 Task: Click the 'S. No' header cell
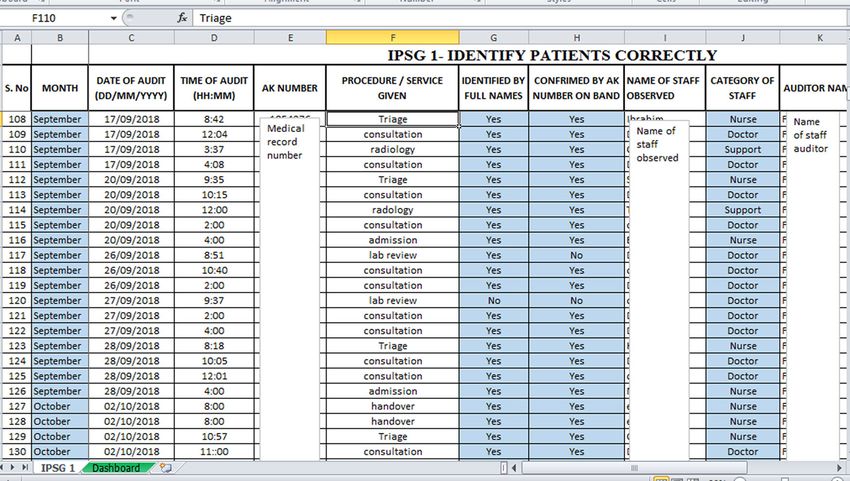(17, 88)
